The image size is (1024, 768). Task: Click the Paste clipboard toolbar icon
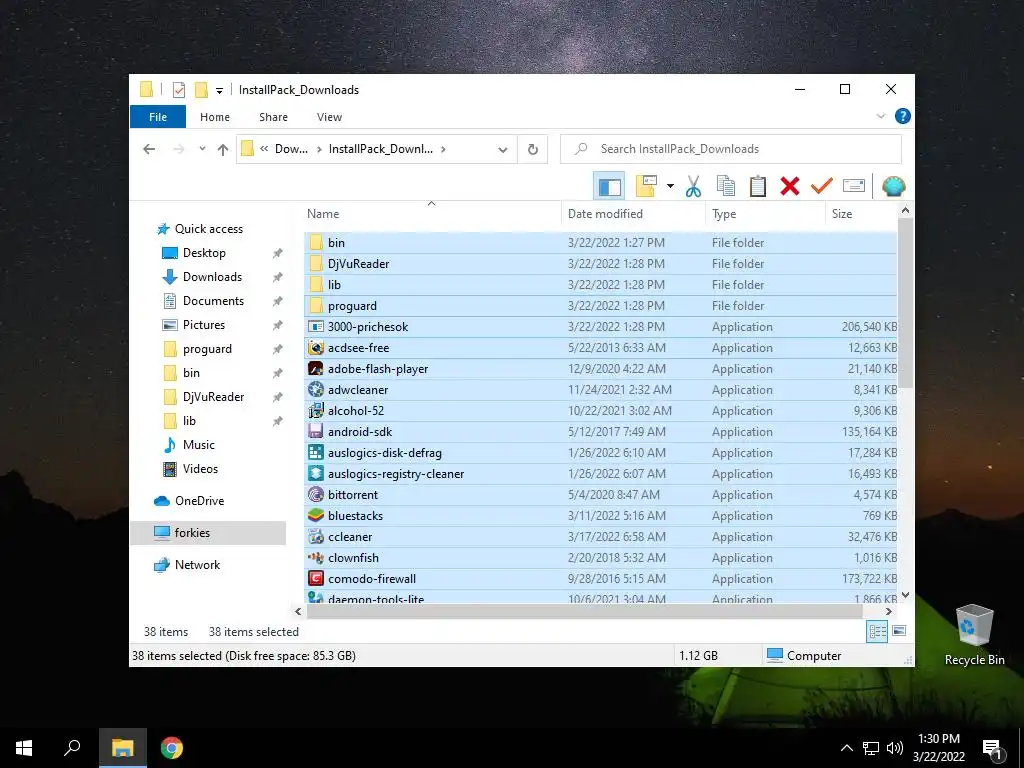point(758,187)
